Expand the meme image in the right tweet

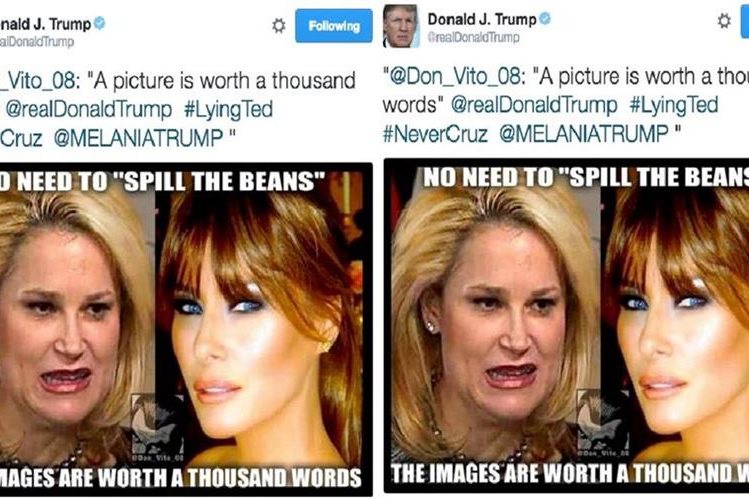point(567,326)
